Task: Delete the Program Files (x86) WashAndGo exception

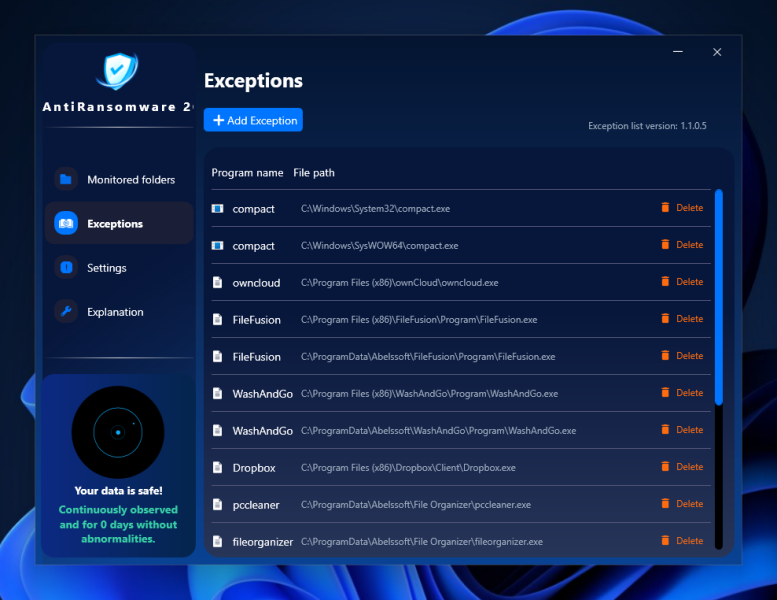Action: (x=682, y=392)
